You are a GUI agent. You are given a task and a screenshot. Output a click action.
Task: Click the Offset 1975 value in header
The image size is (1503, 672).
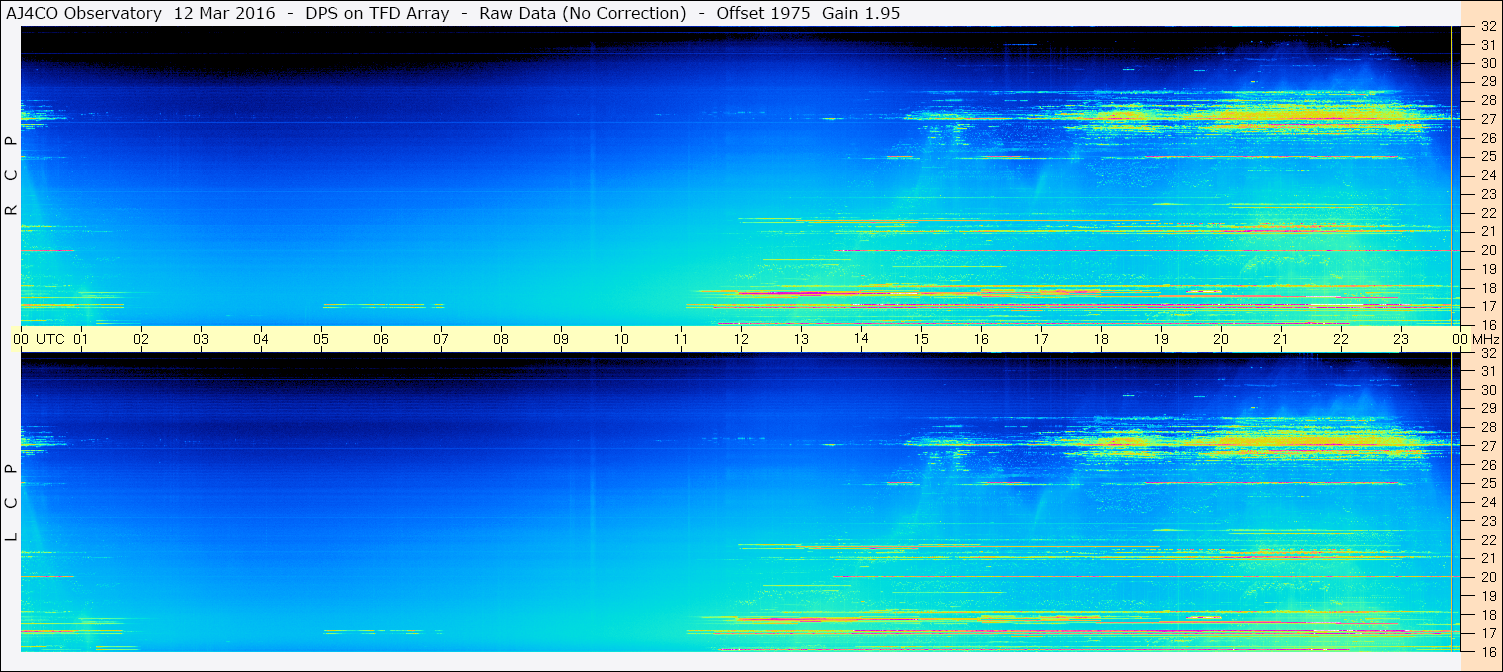(763, 13)
